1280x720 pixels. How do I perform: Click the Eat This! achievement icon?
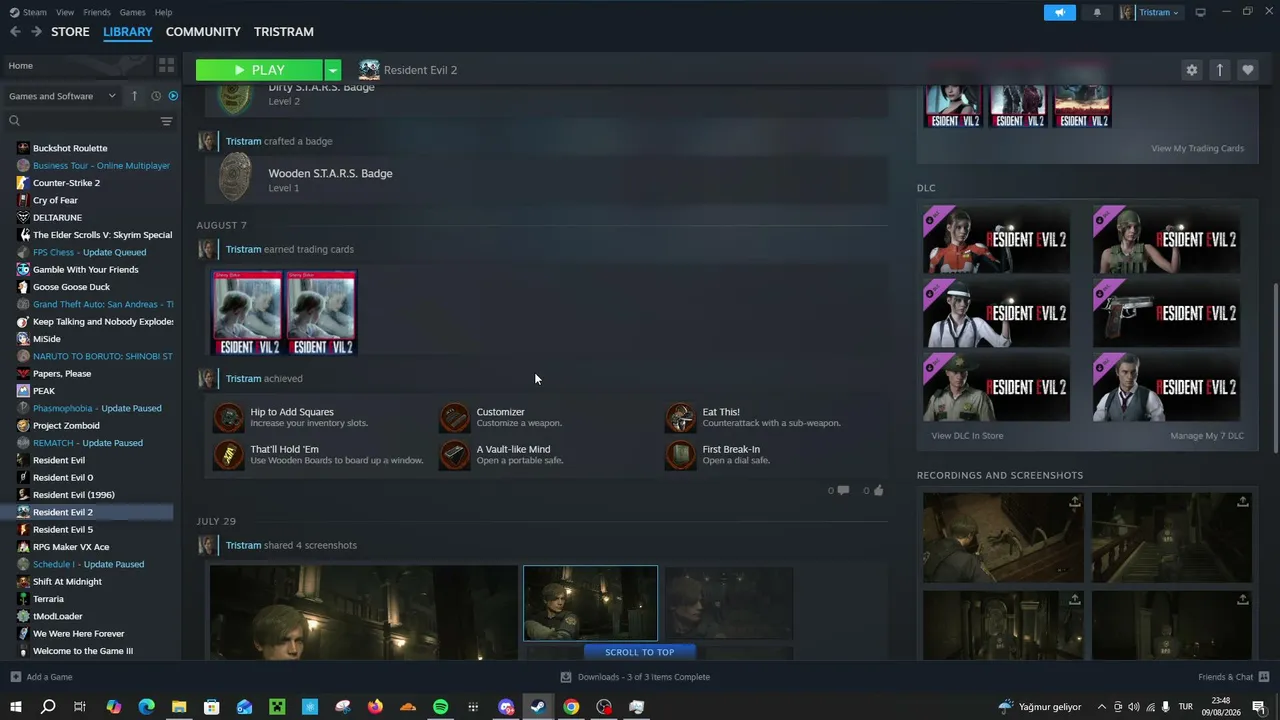pyautogui.click(x=681, y=417)
